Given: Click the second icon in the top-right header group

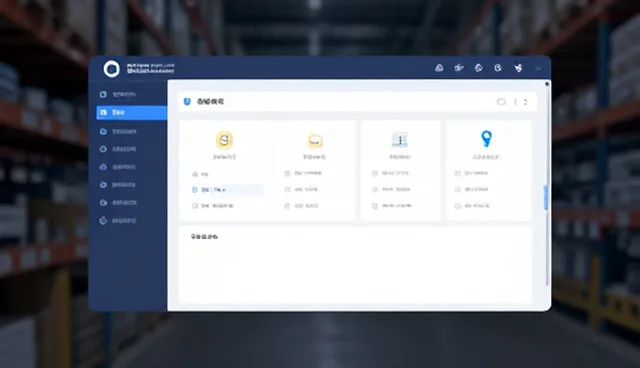Looking at the screenshot, I should [x=459, y=68].
